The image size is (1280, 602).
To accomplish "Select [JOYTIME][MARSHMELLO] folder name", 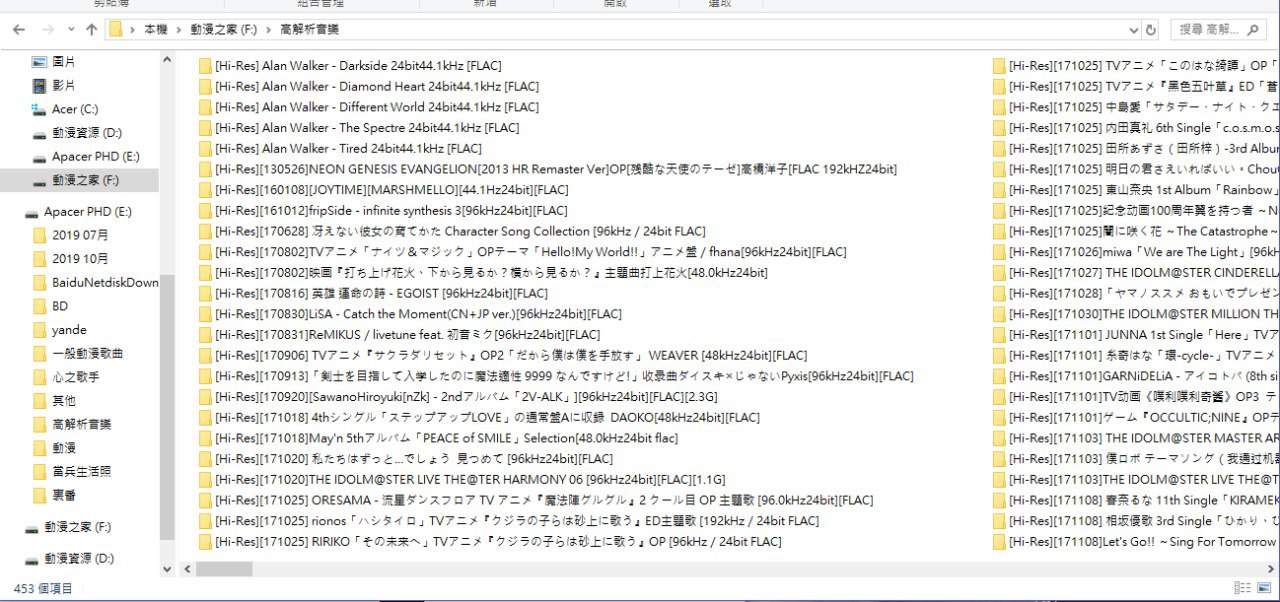I will [x=391, y=190].
